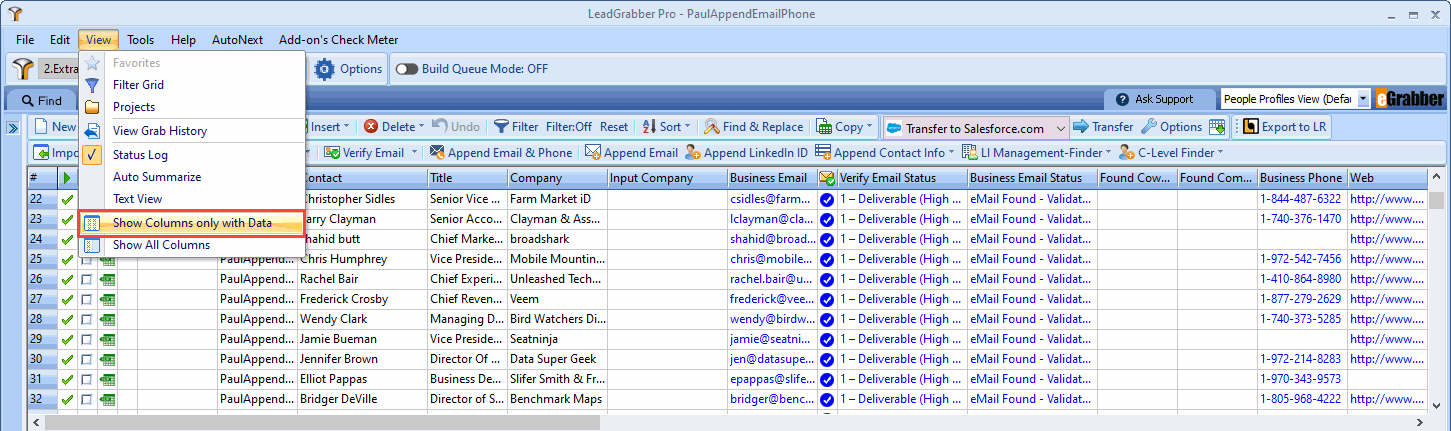Tick the checkbox in row 30
Image resolution: width=1451 pixels, height=431 pixels.
(87, 359)
